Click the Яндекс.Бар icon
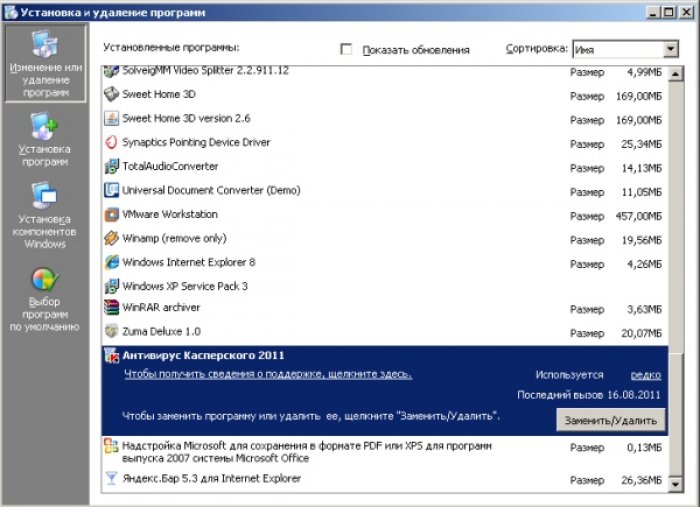700x507 pixels. click(x=111, y=478)
